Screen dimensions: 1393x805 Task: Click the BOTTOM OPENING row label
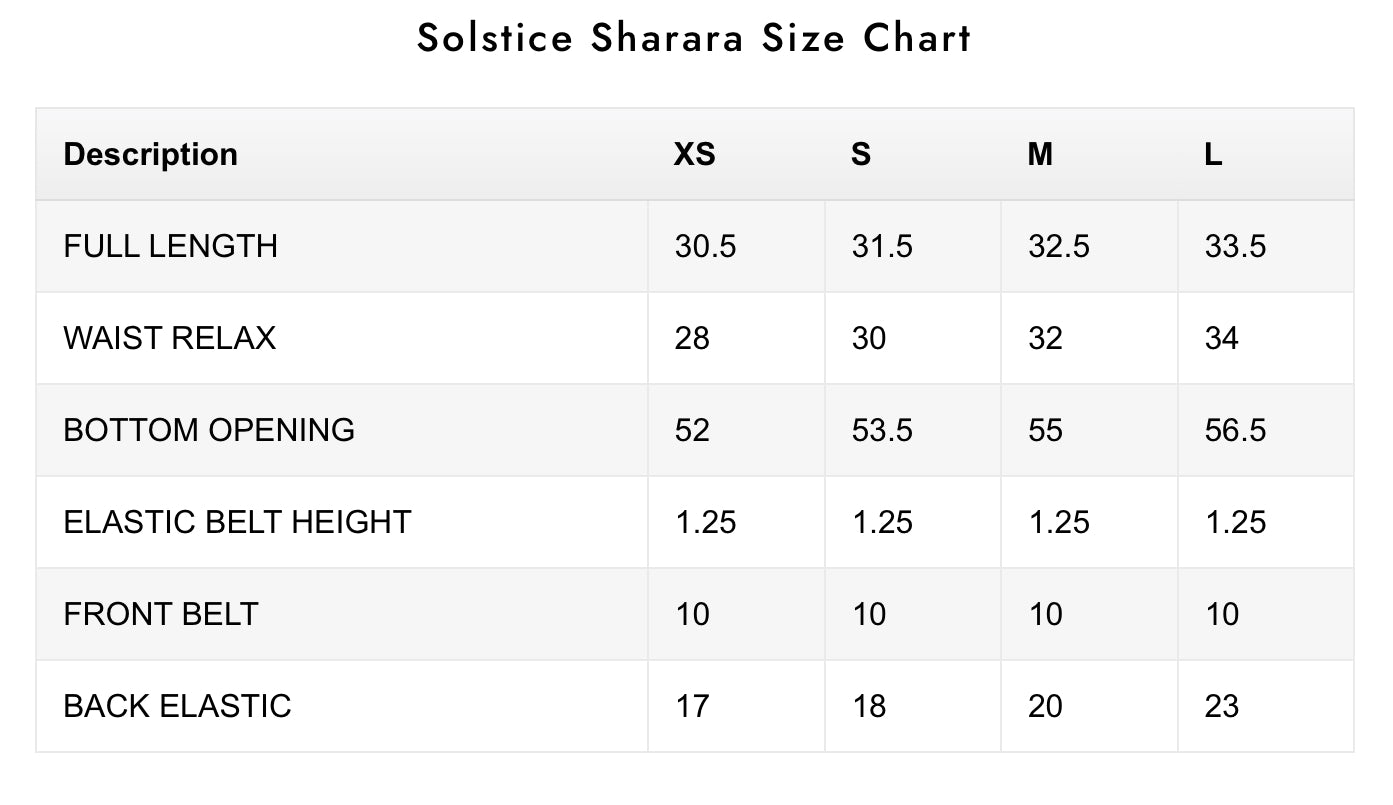pos(209,430)
